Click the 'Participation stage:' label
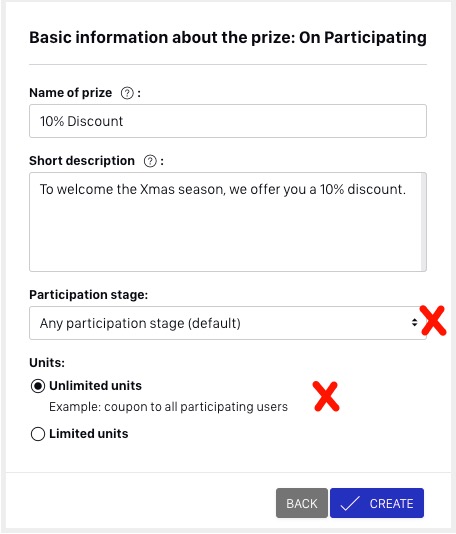 pyautogui.click(x=89, y=295)
